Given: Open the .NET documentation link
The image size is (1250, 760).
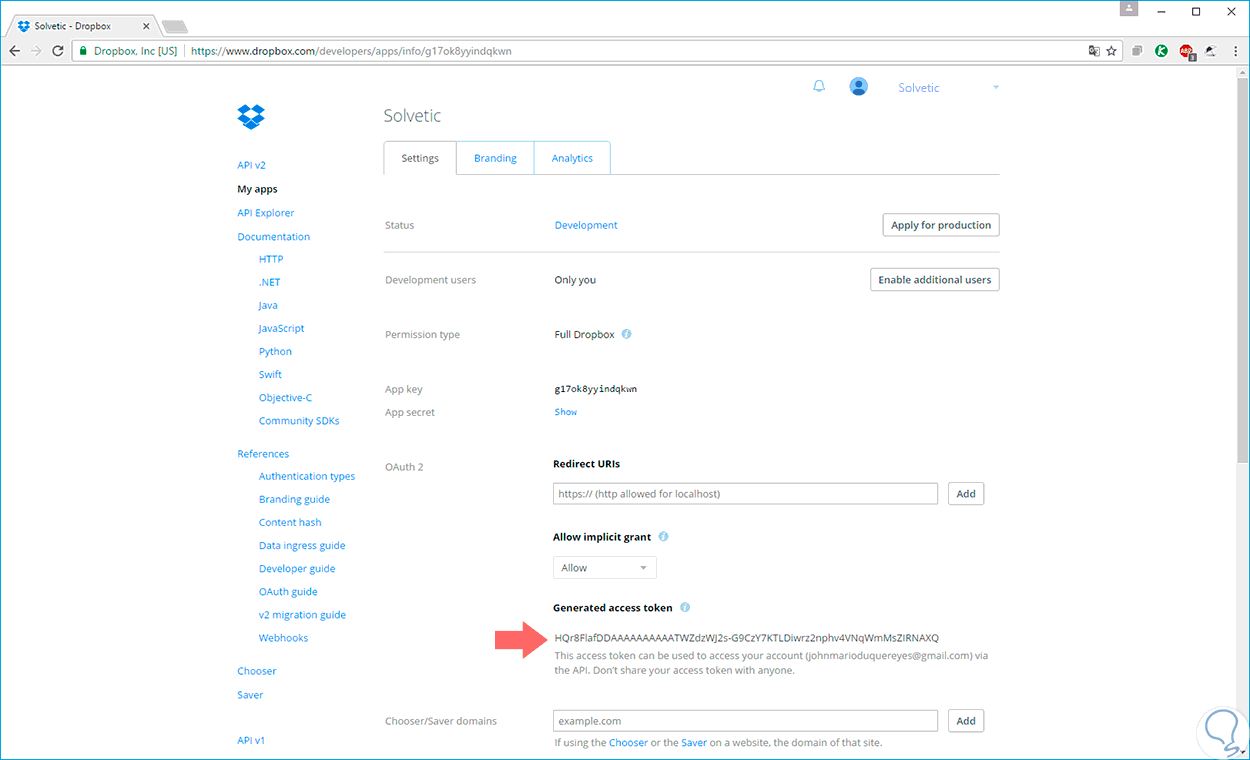Looking at the screenshot, I should [269, 282].
